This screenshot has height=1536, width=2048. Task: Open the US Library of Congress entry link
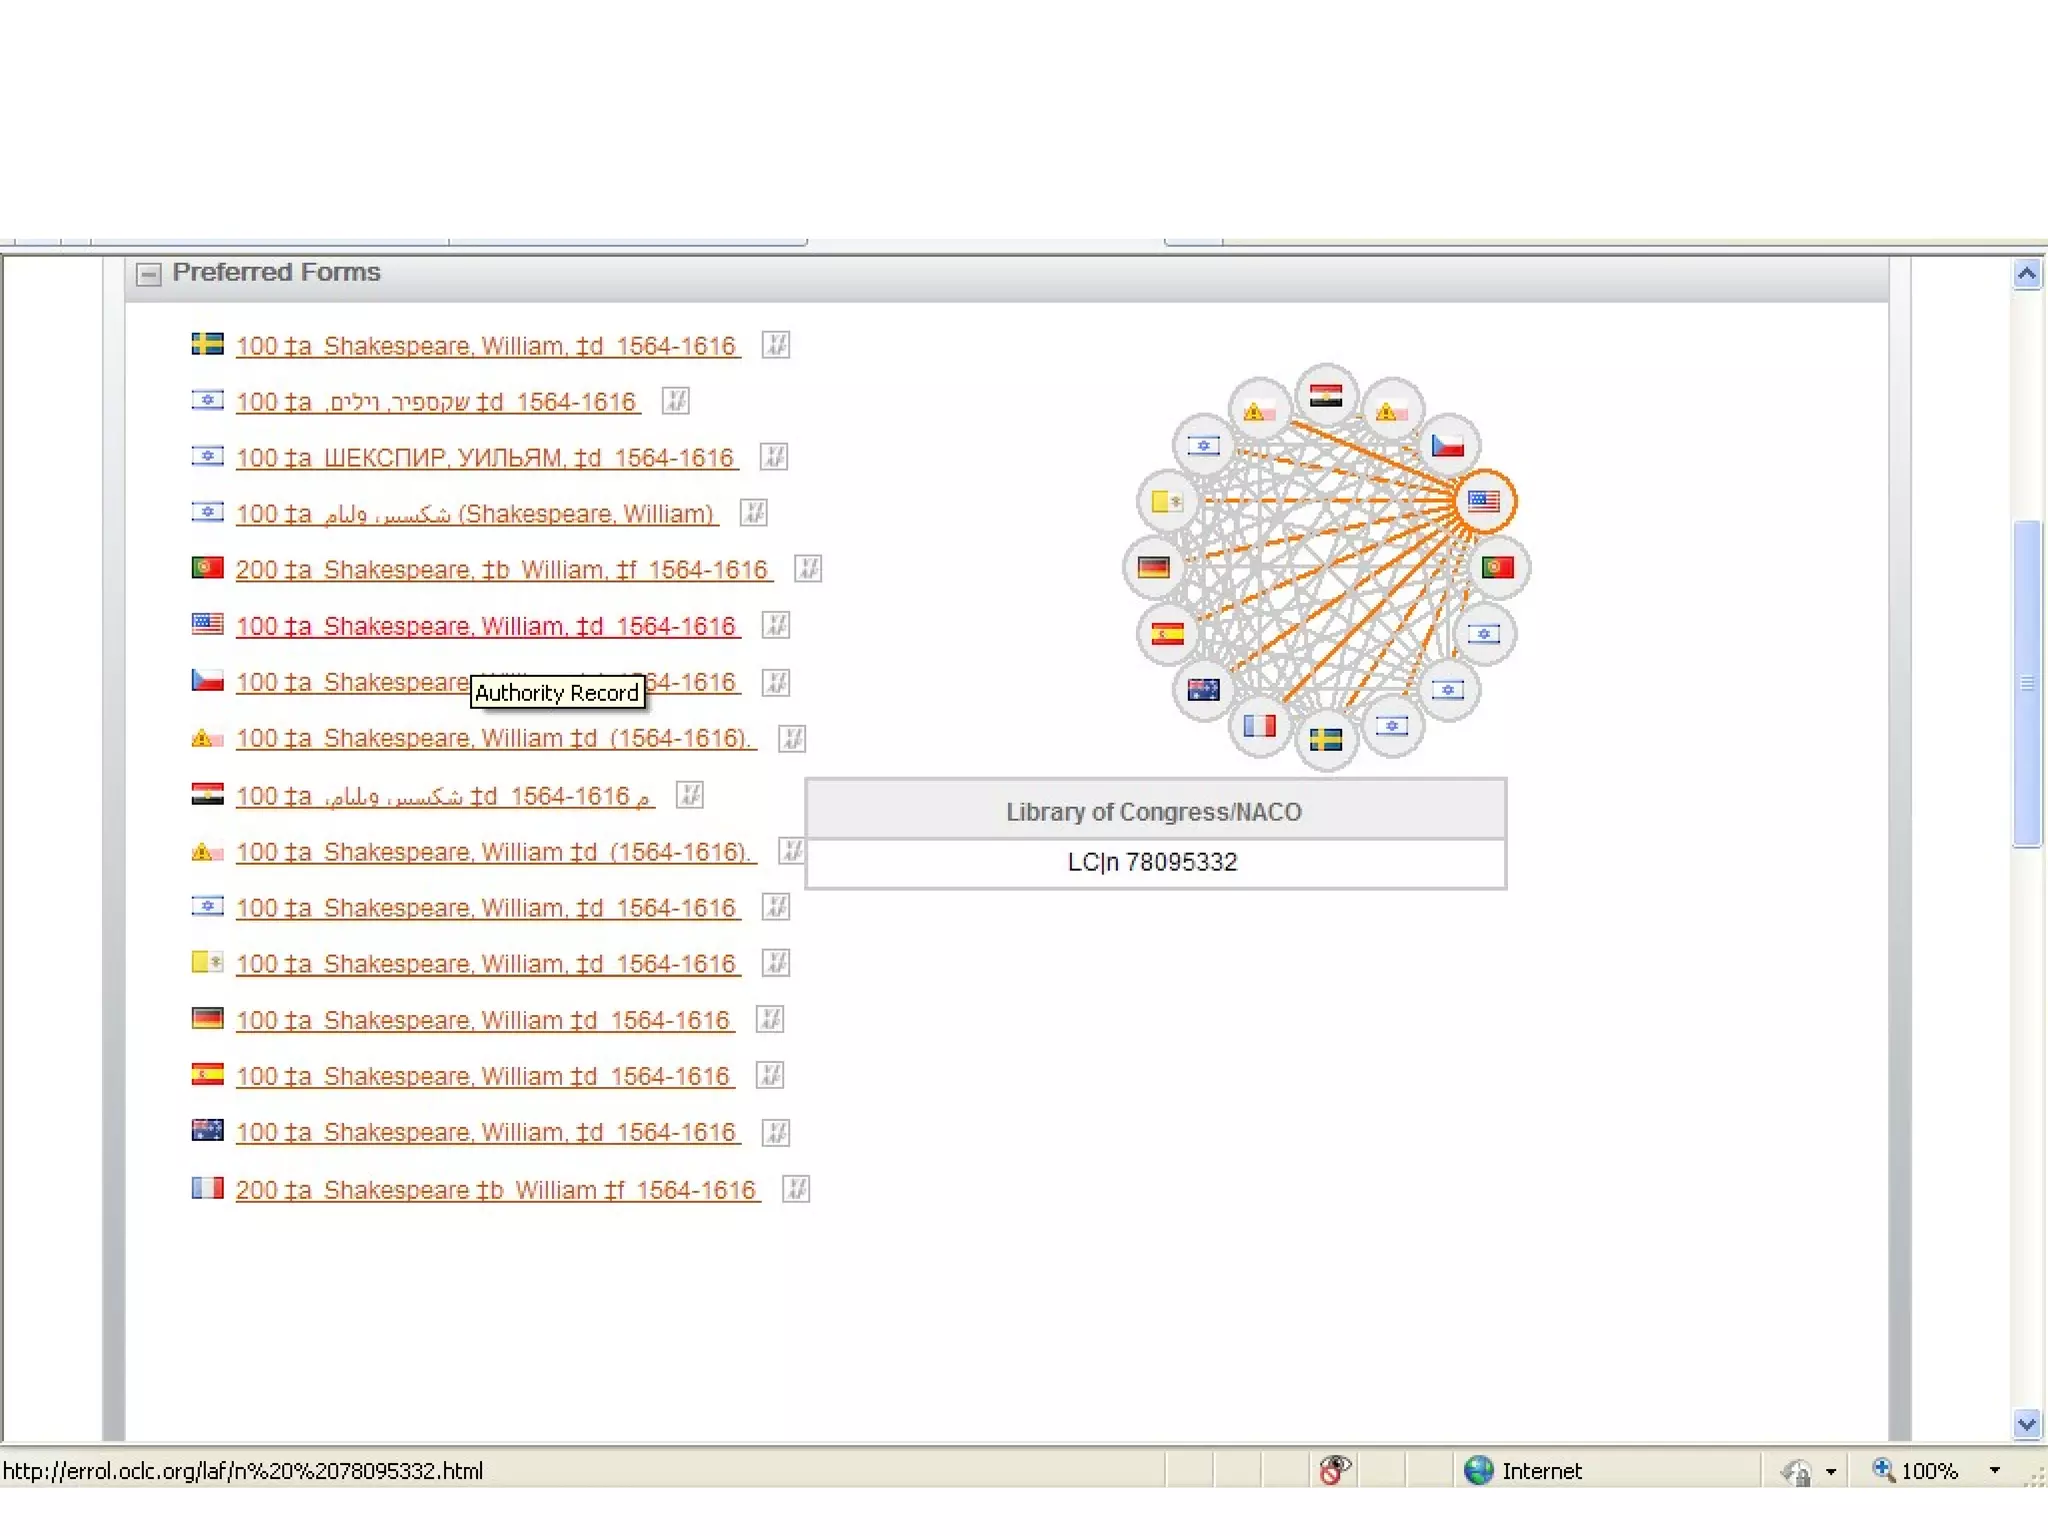click(x=486, y=626)
